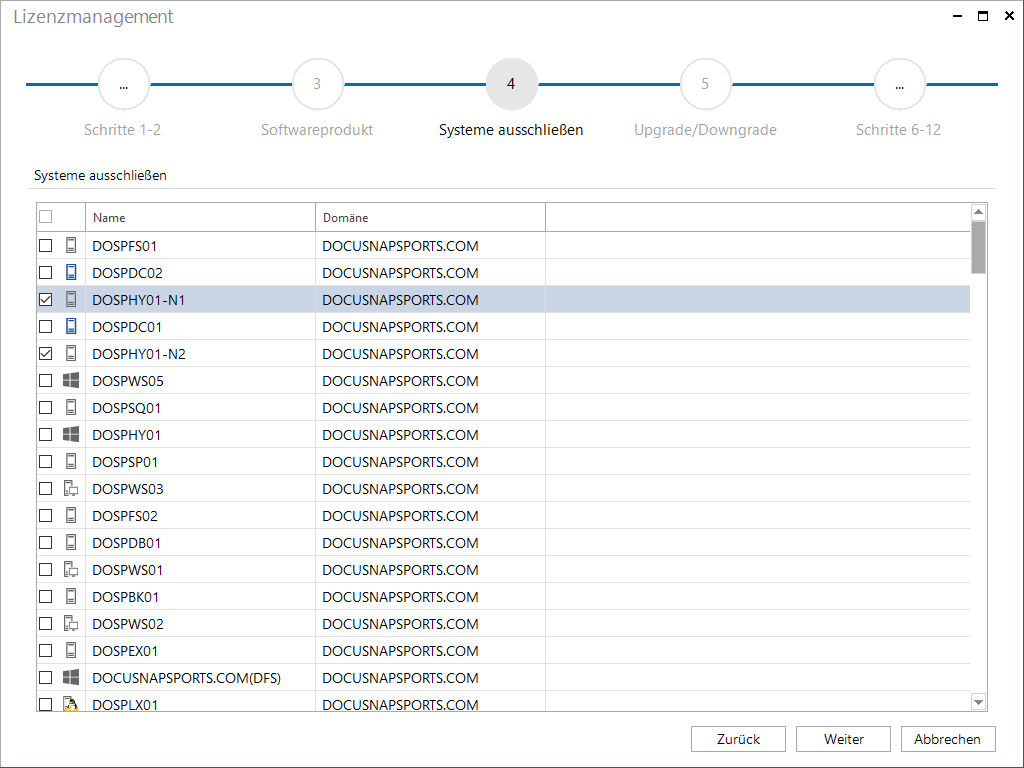Image resolution: width=1024 pixels, height=768 pixels.
Task: Click the server icon next to DOSPBK01
Action: 71,596
